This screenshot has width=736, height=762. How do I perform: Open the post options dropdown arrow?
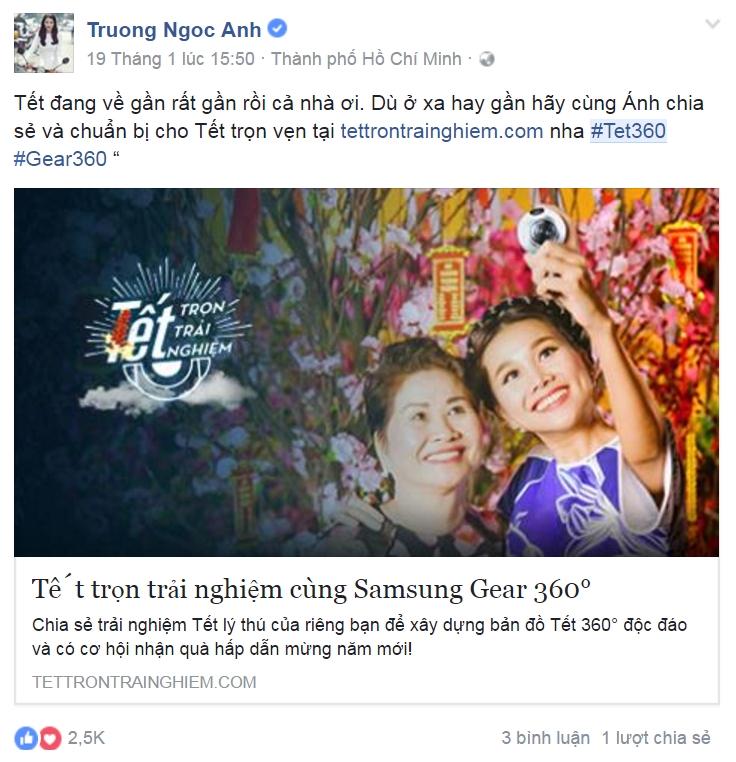point(712,23)
